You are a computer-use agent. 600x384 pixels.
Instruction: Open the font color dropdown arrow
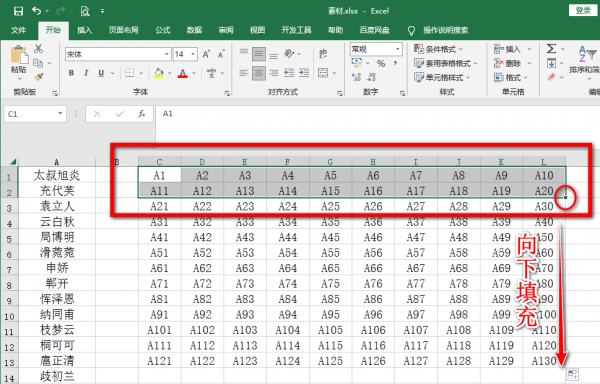coord(194,73)
